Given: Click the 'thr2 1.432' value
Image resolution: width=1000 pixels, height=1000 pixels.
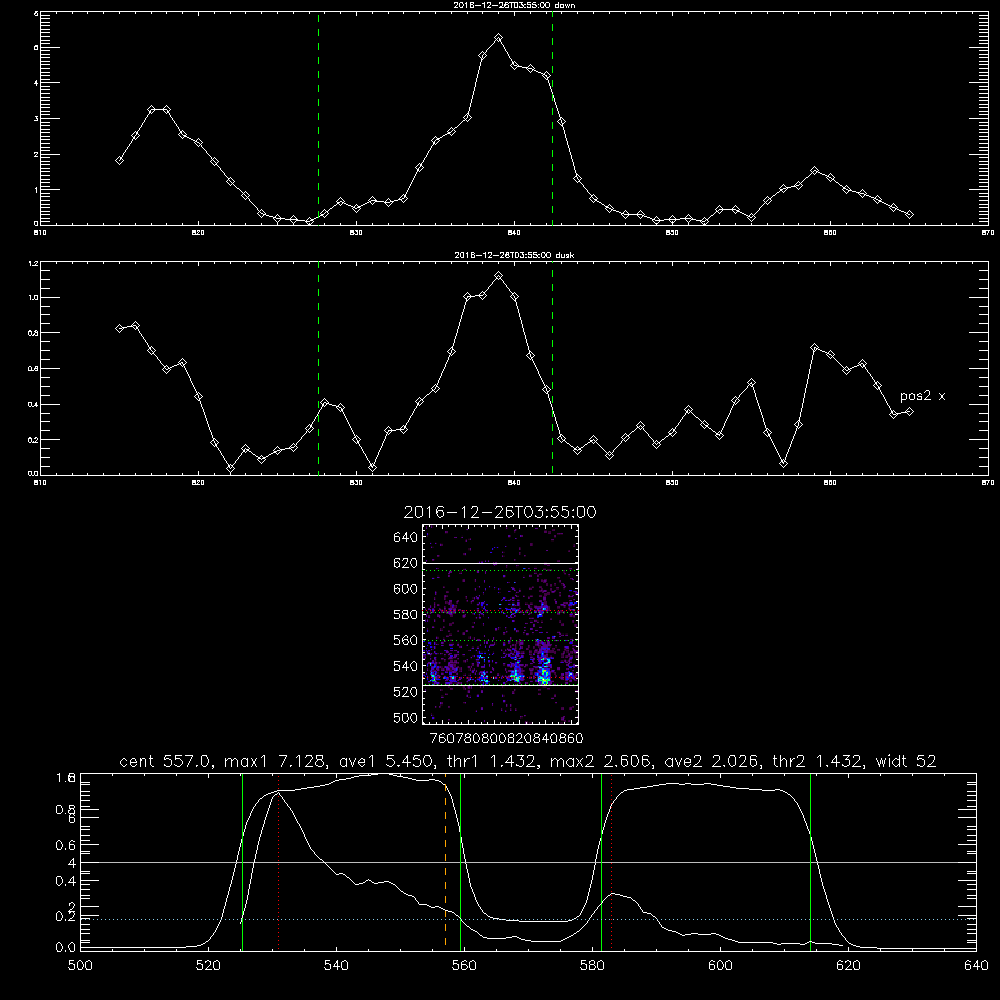Looking at the screenshot, I should [817, 761].
